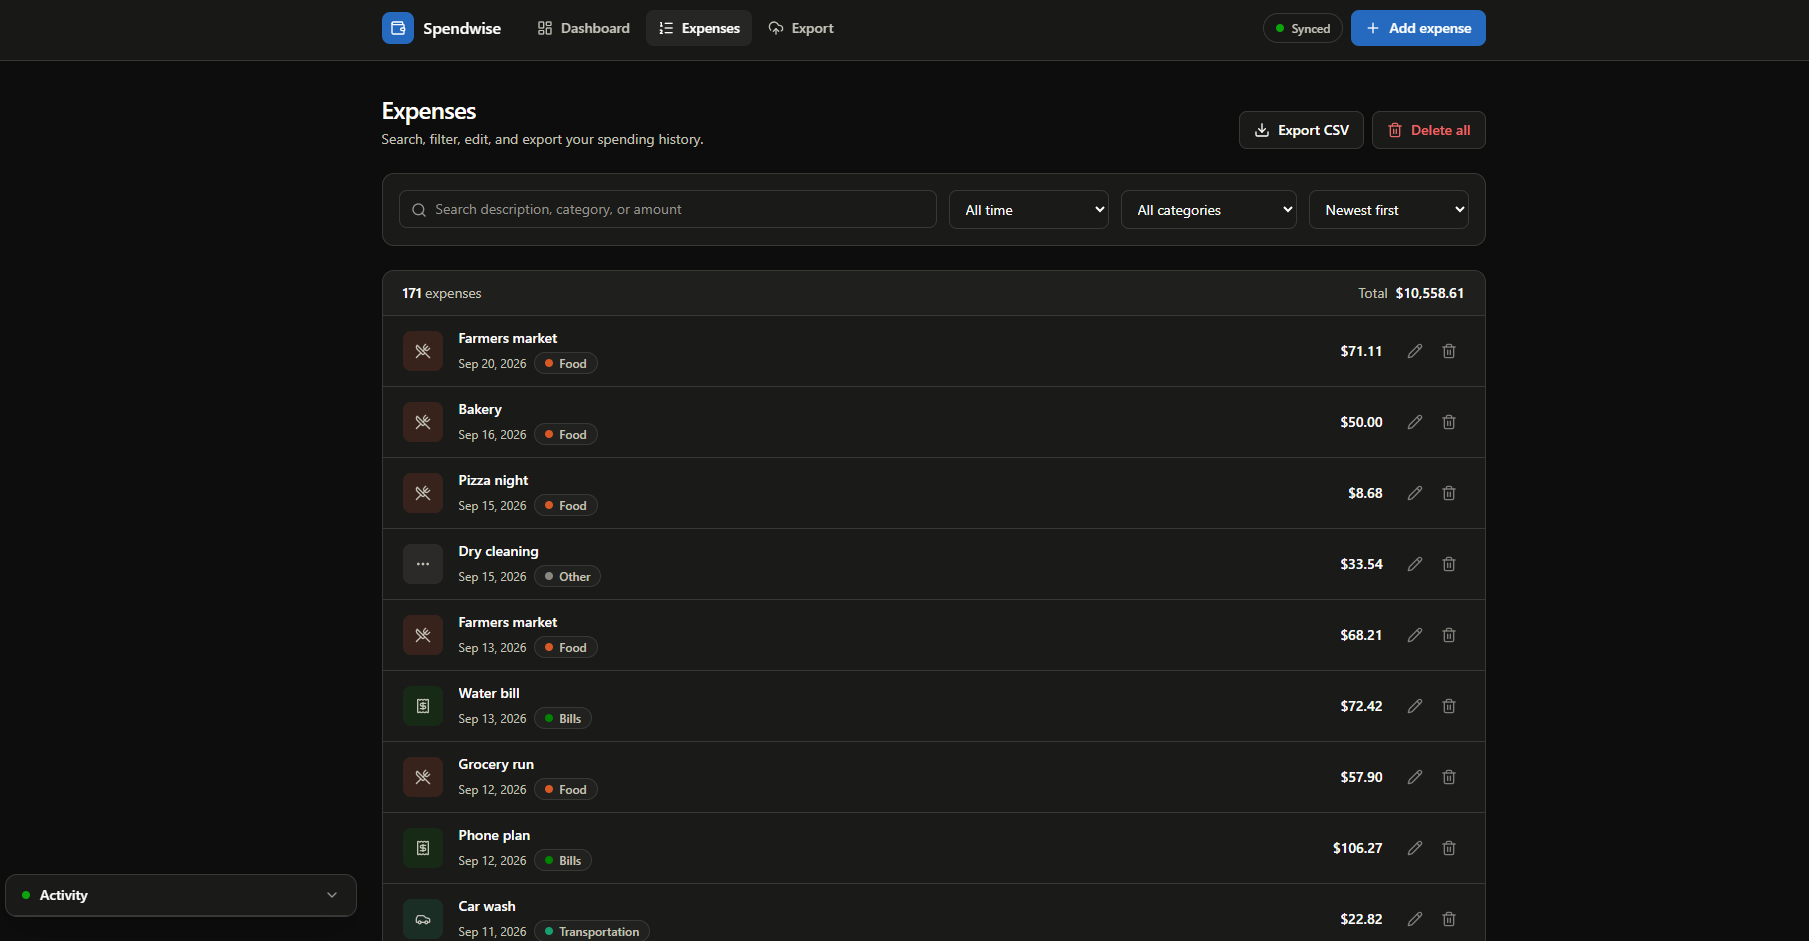
Task: Delete the Grocery run expense
Action: (1449, 777)
